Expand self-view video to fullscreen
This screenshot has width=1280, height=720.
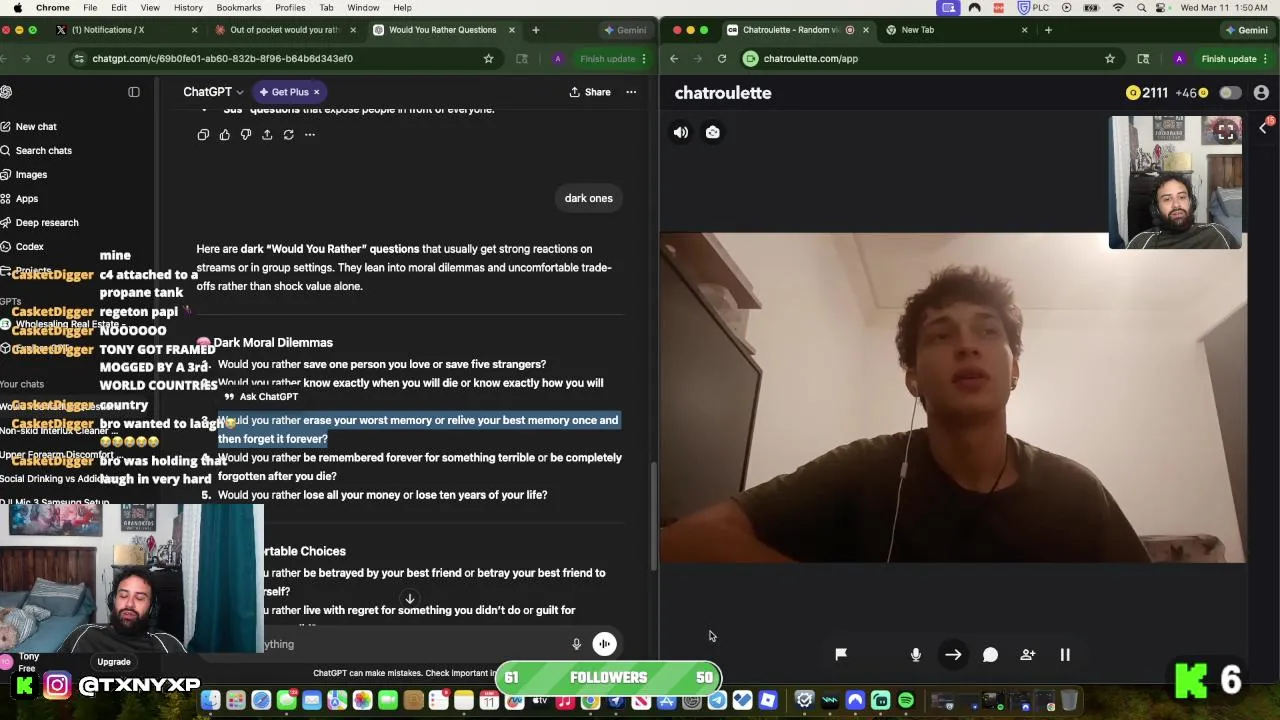1225,132
